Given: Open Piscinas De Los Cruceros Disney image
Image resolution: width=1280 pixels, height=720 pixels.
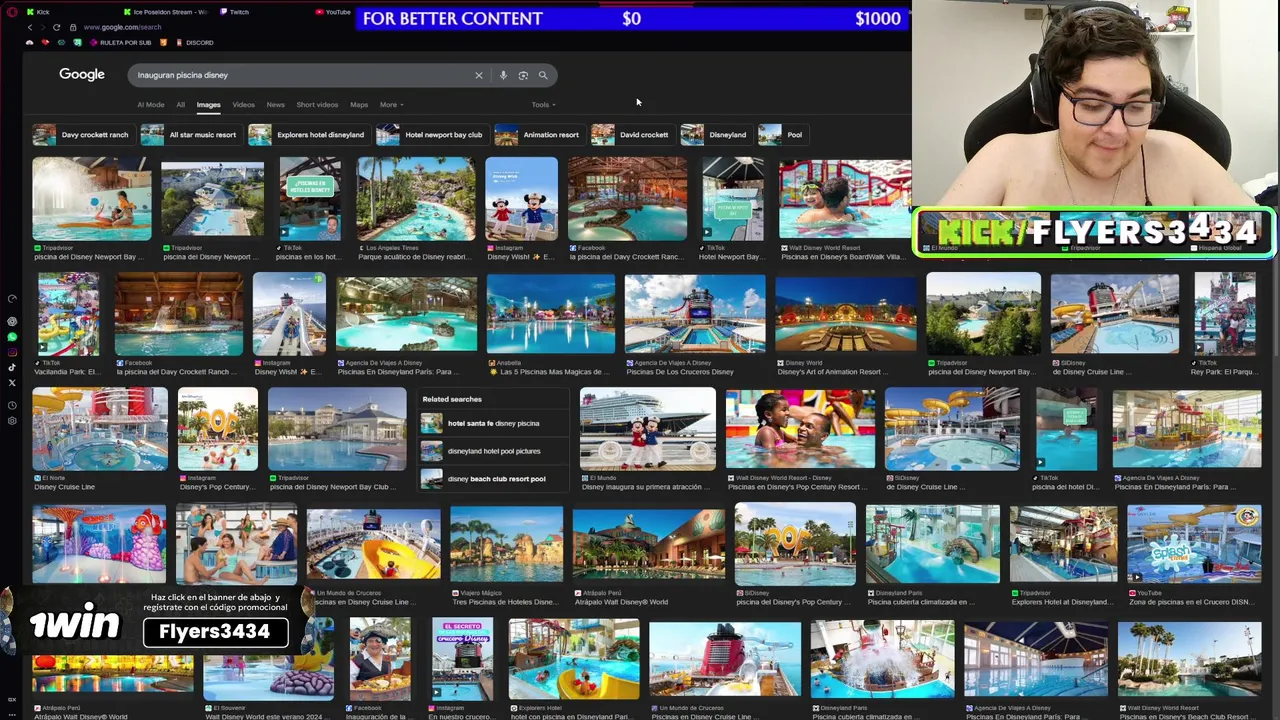Looking at the screenshot, I should point(695,315).
